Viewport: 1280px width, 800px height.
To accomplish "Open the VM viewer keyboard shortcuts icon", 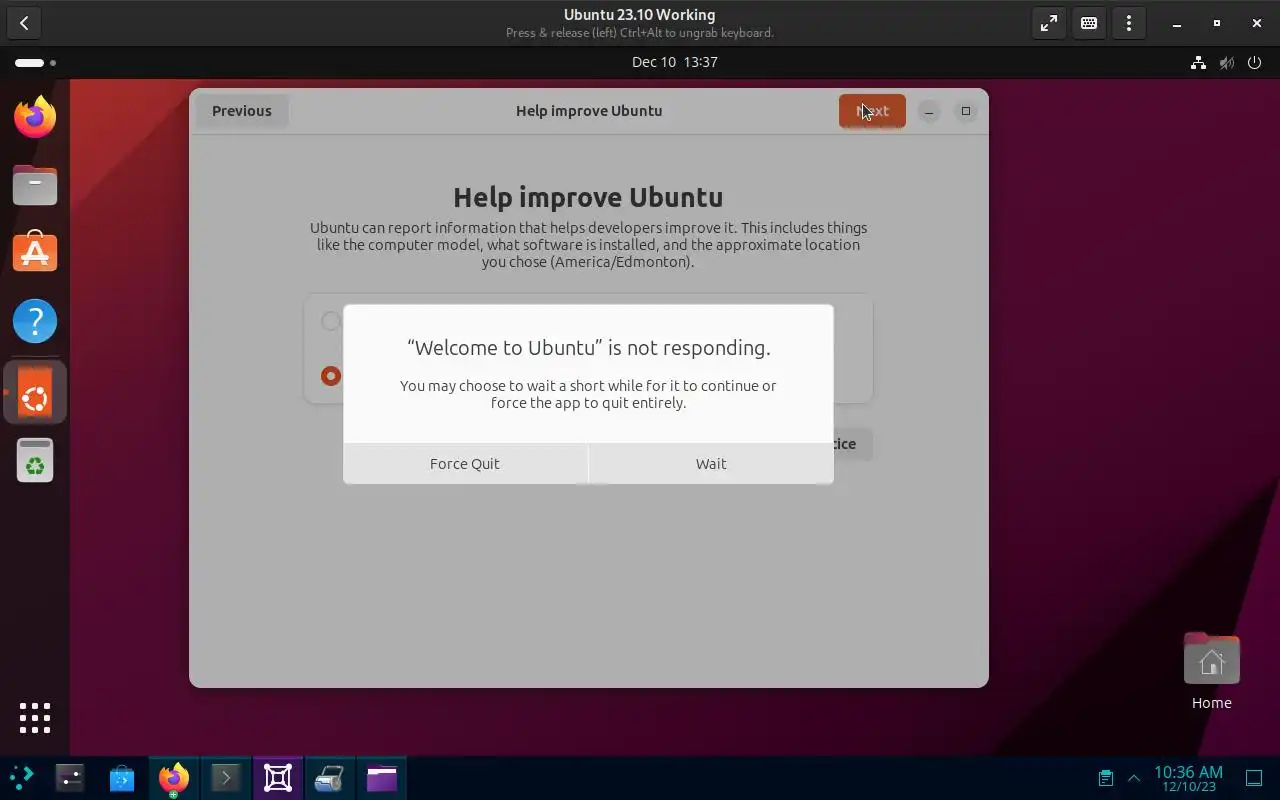I will [1089, 23].
